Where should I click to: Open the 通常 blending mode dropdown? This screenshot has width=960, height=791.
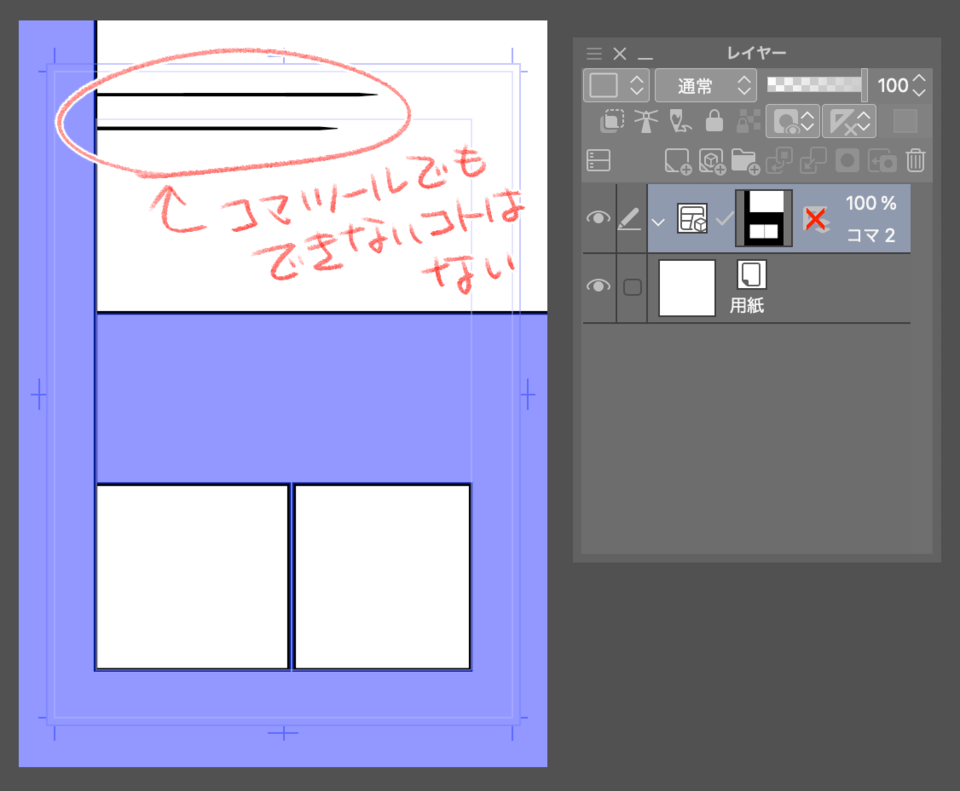click(706, 85)
